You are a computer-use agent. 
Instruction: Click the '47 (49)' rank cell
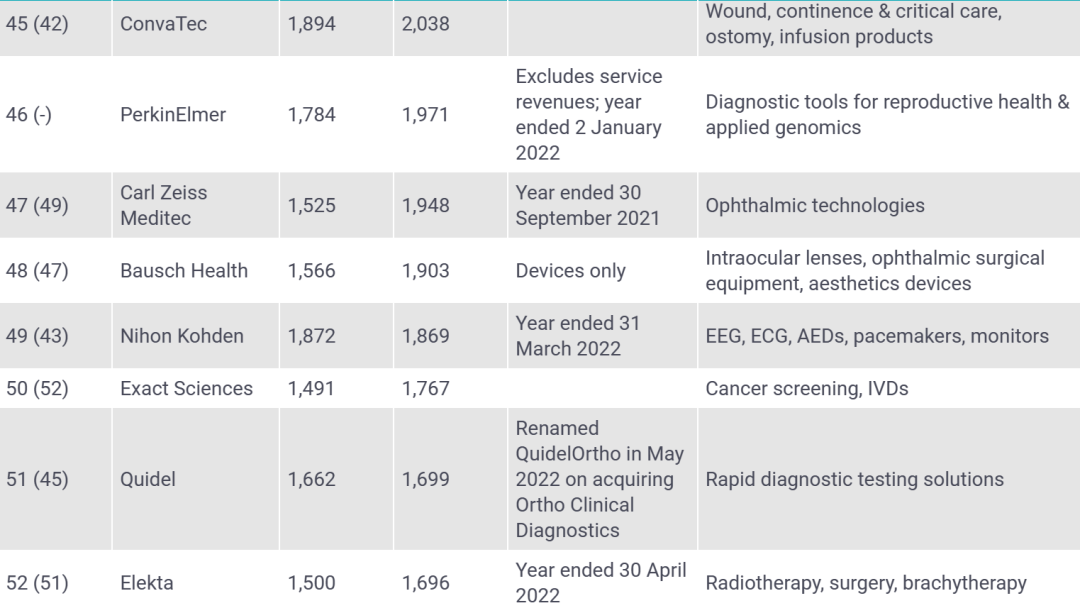point(37,205)
